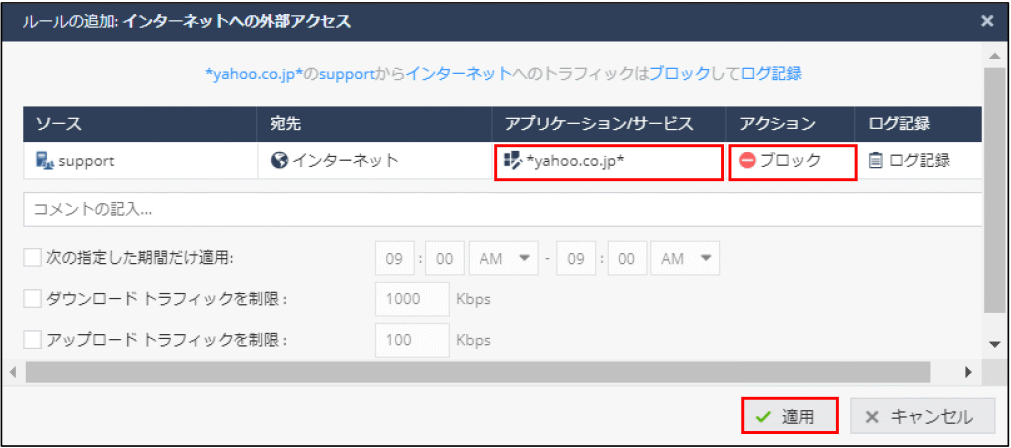Click the vertical scrollbar down arrow
Screen dimensions: 1011x448
coord(993,343)
